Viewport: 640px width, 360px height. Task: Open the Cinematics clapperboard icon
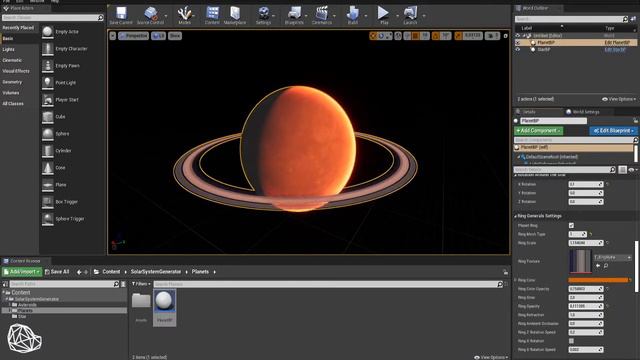tap(322, 13)
